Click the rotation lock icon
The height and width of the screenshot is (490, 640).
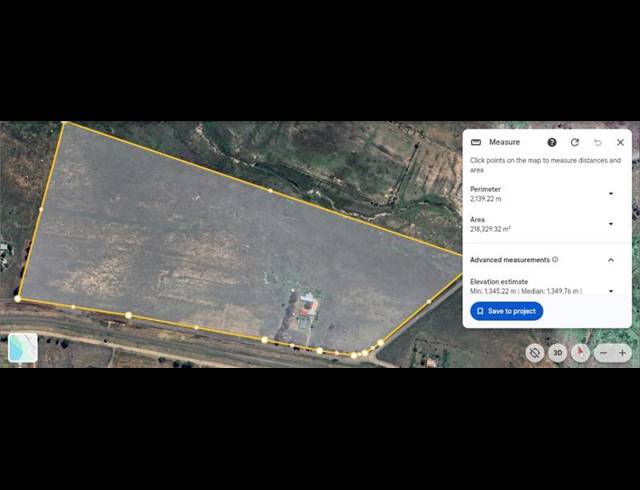535,352
